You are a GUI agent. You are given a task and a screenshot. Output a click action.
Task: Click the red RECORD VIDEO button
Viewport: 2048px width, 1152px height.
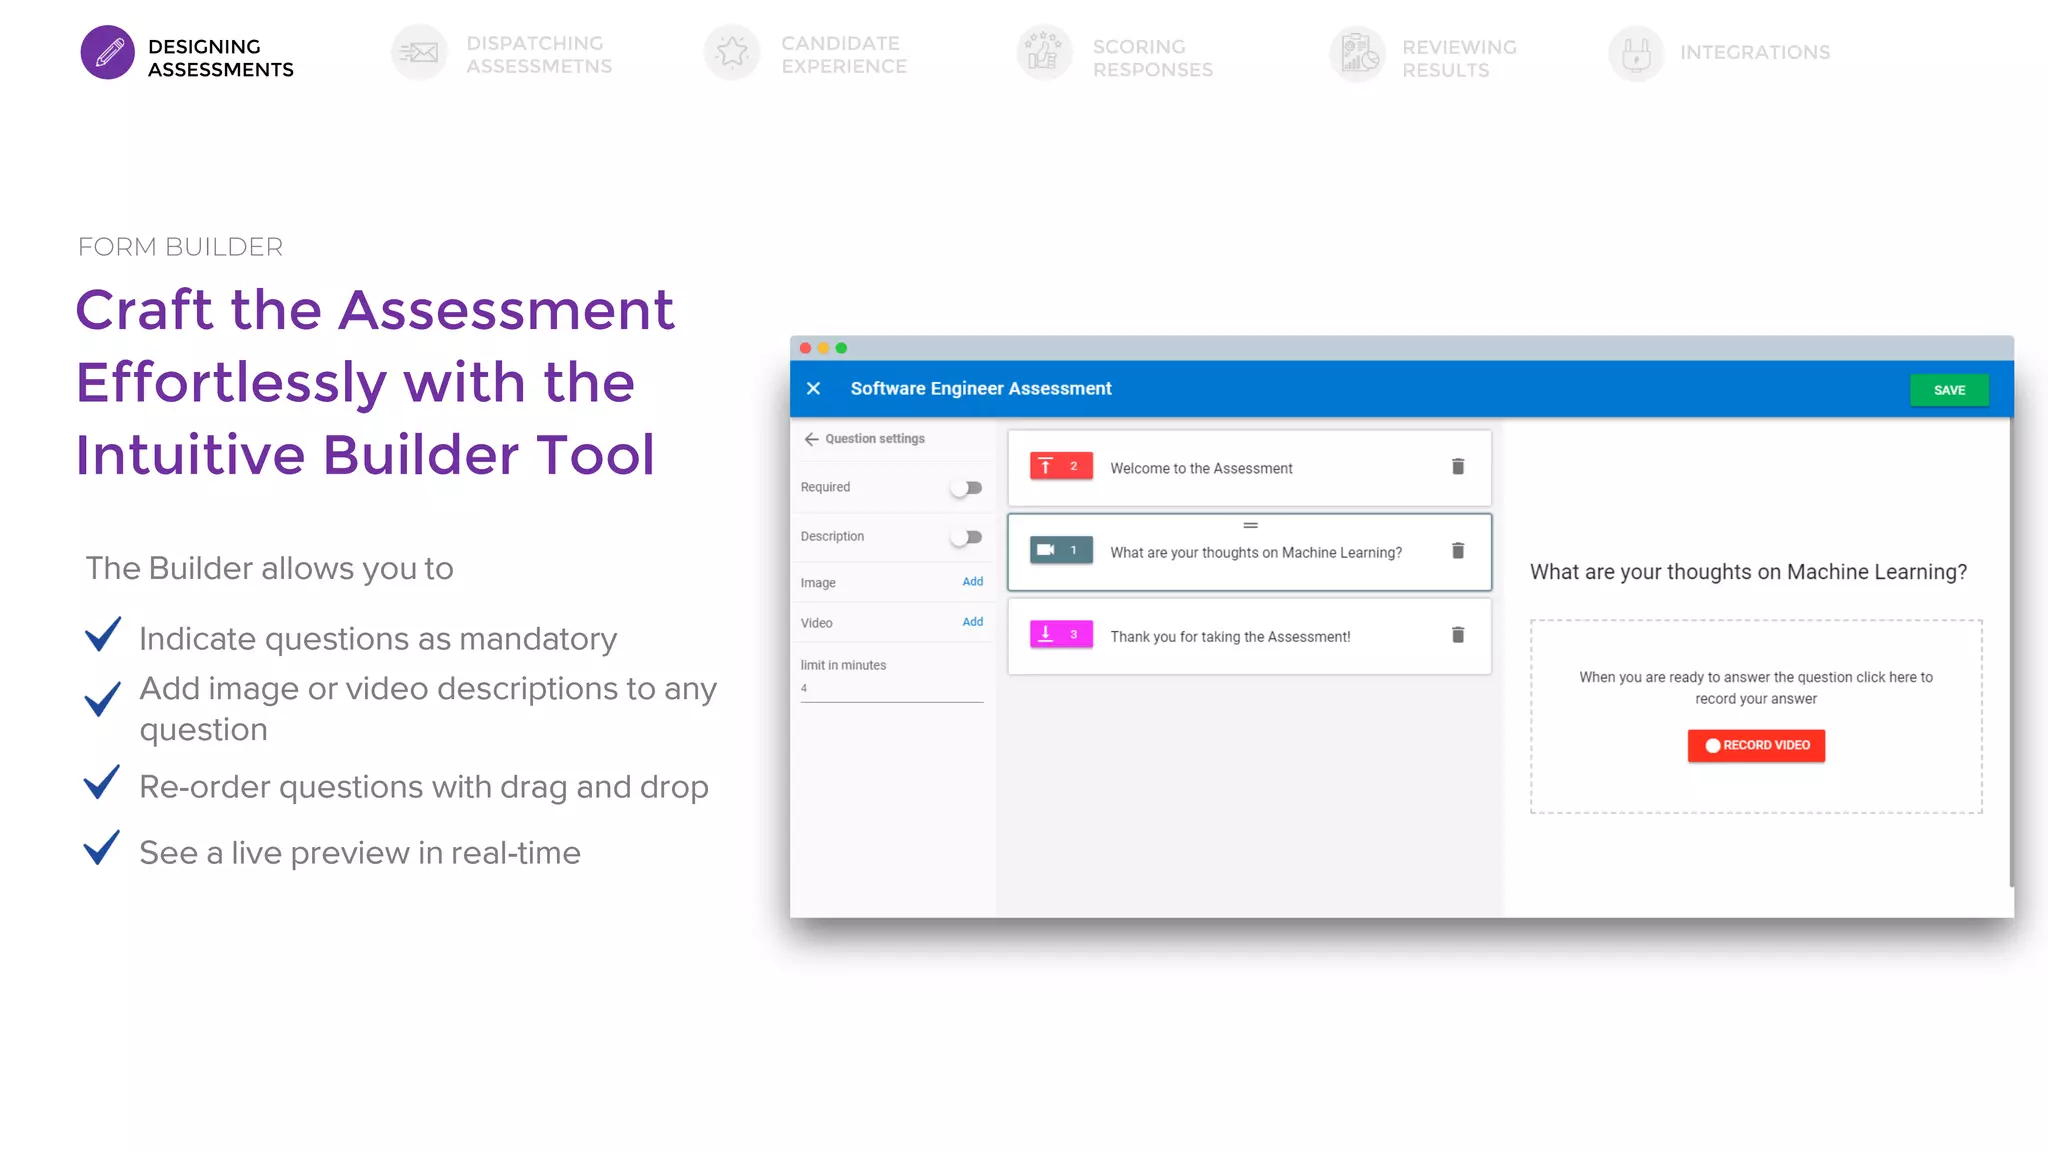pos(1756,746)
